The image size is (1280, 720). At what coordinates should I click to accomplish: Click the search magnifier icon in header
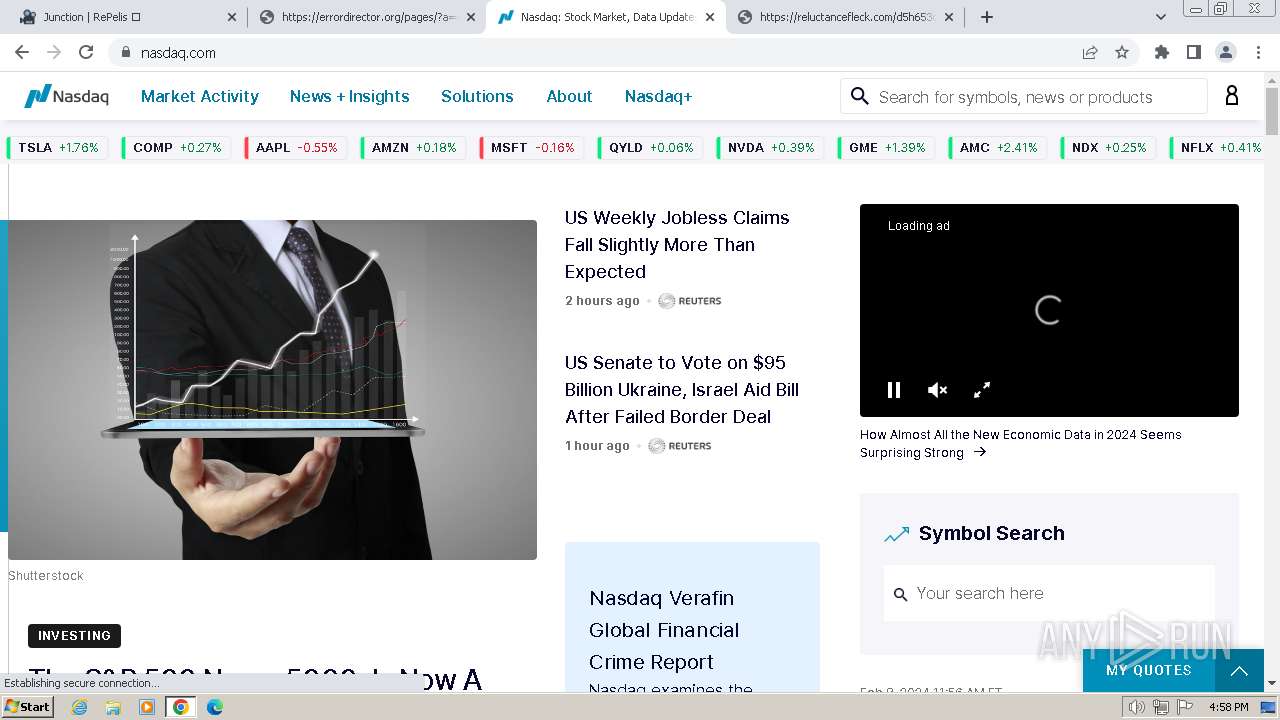(859, 96)
